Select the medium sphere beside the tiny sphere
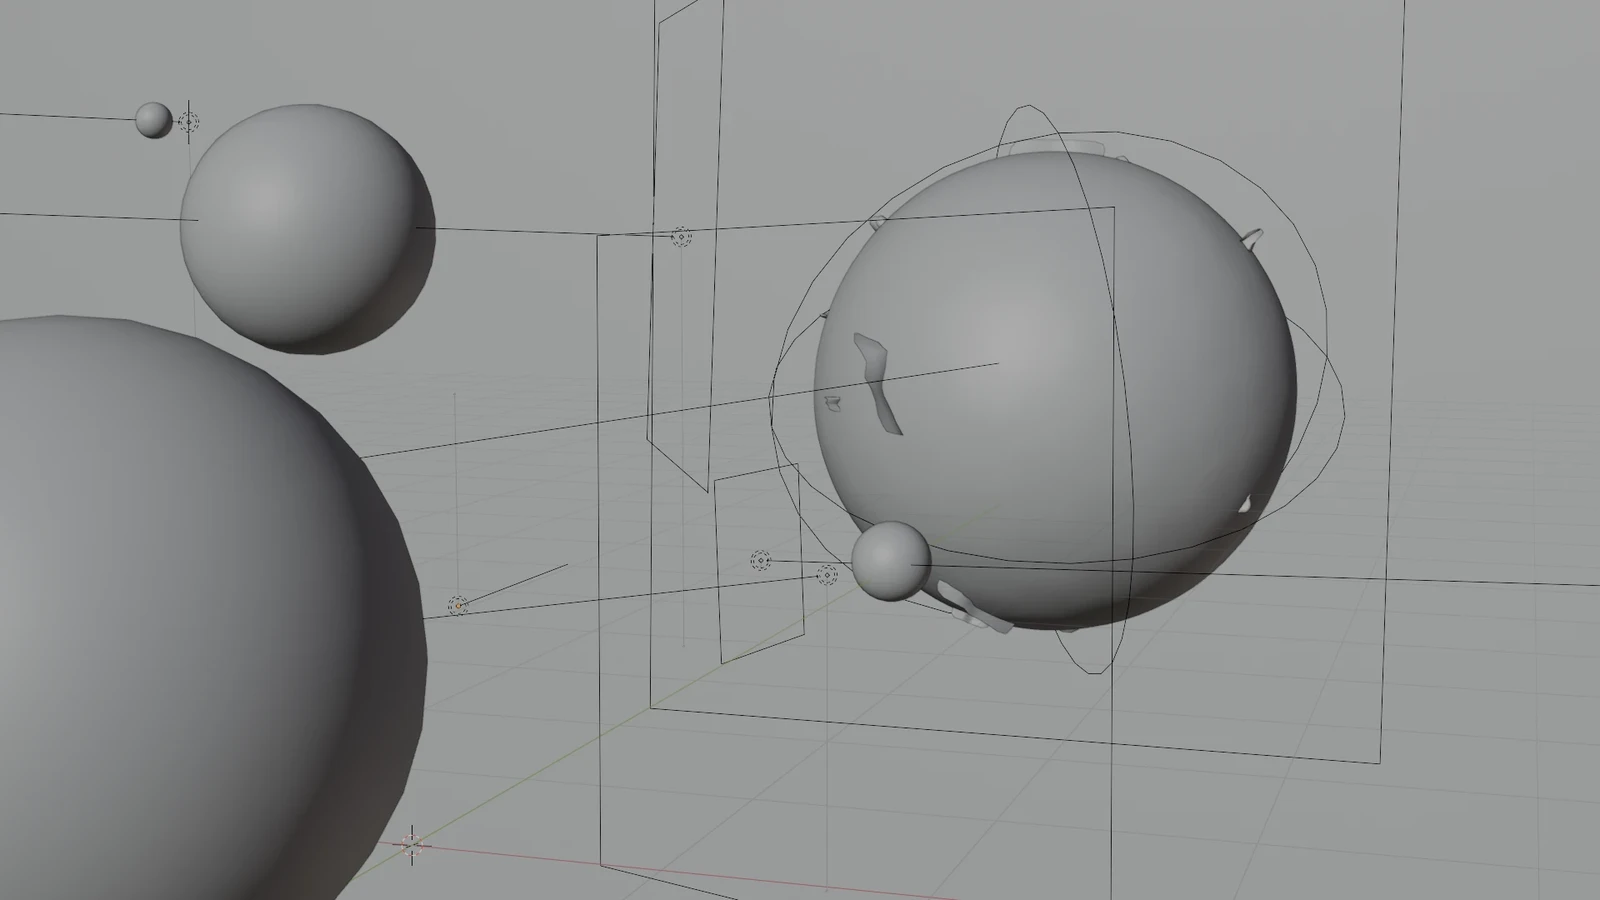This screenshot has width=1600, height=900. (307, 227)
